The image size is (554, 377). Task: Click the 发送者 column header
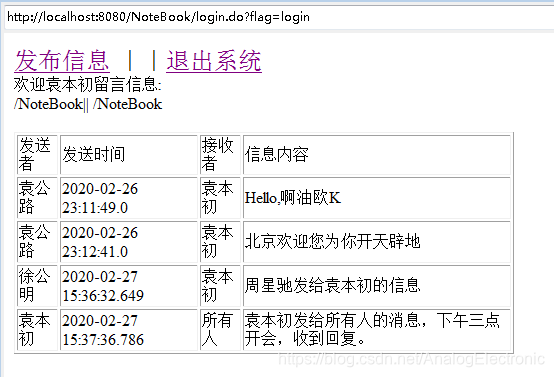37,155
